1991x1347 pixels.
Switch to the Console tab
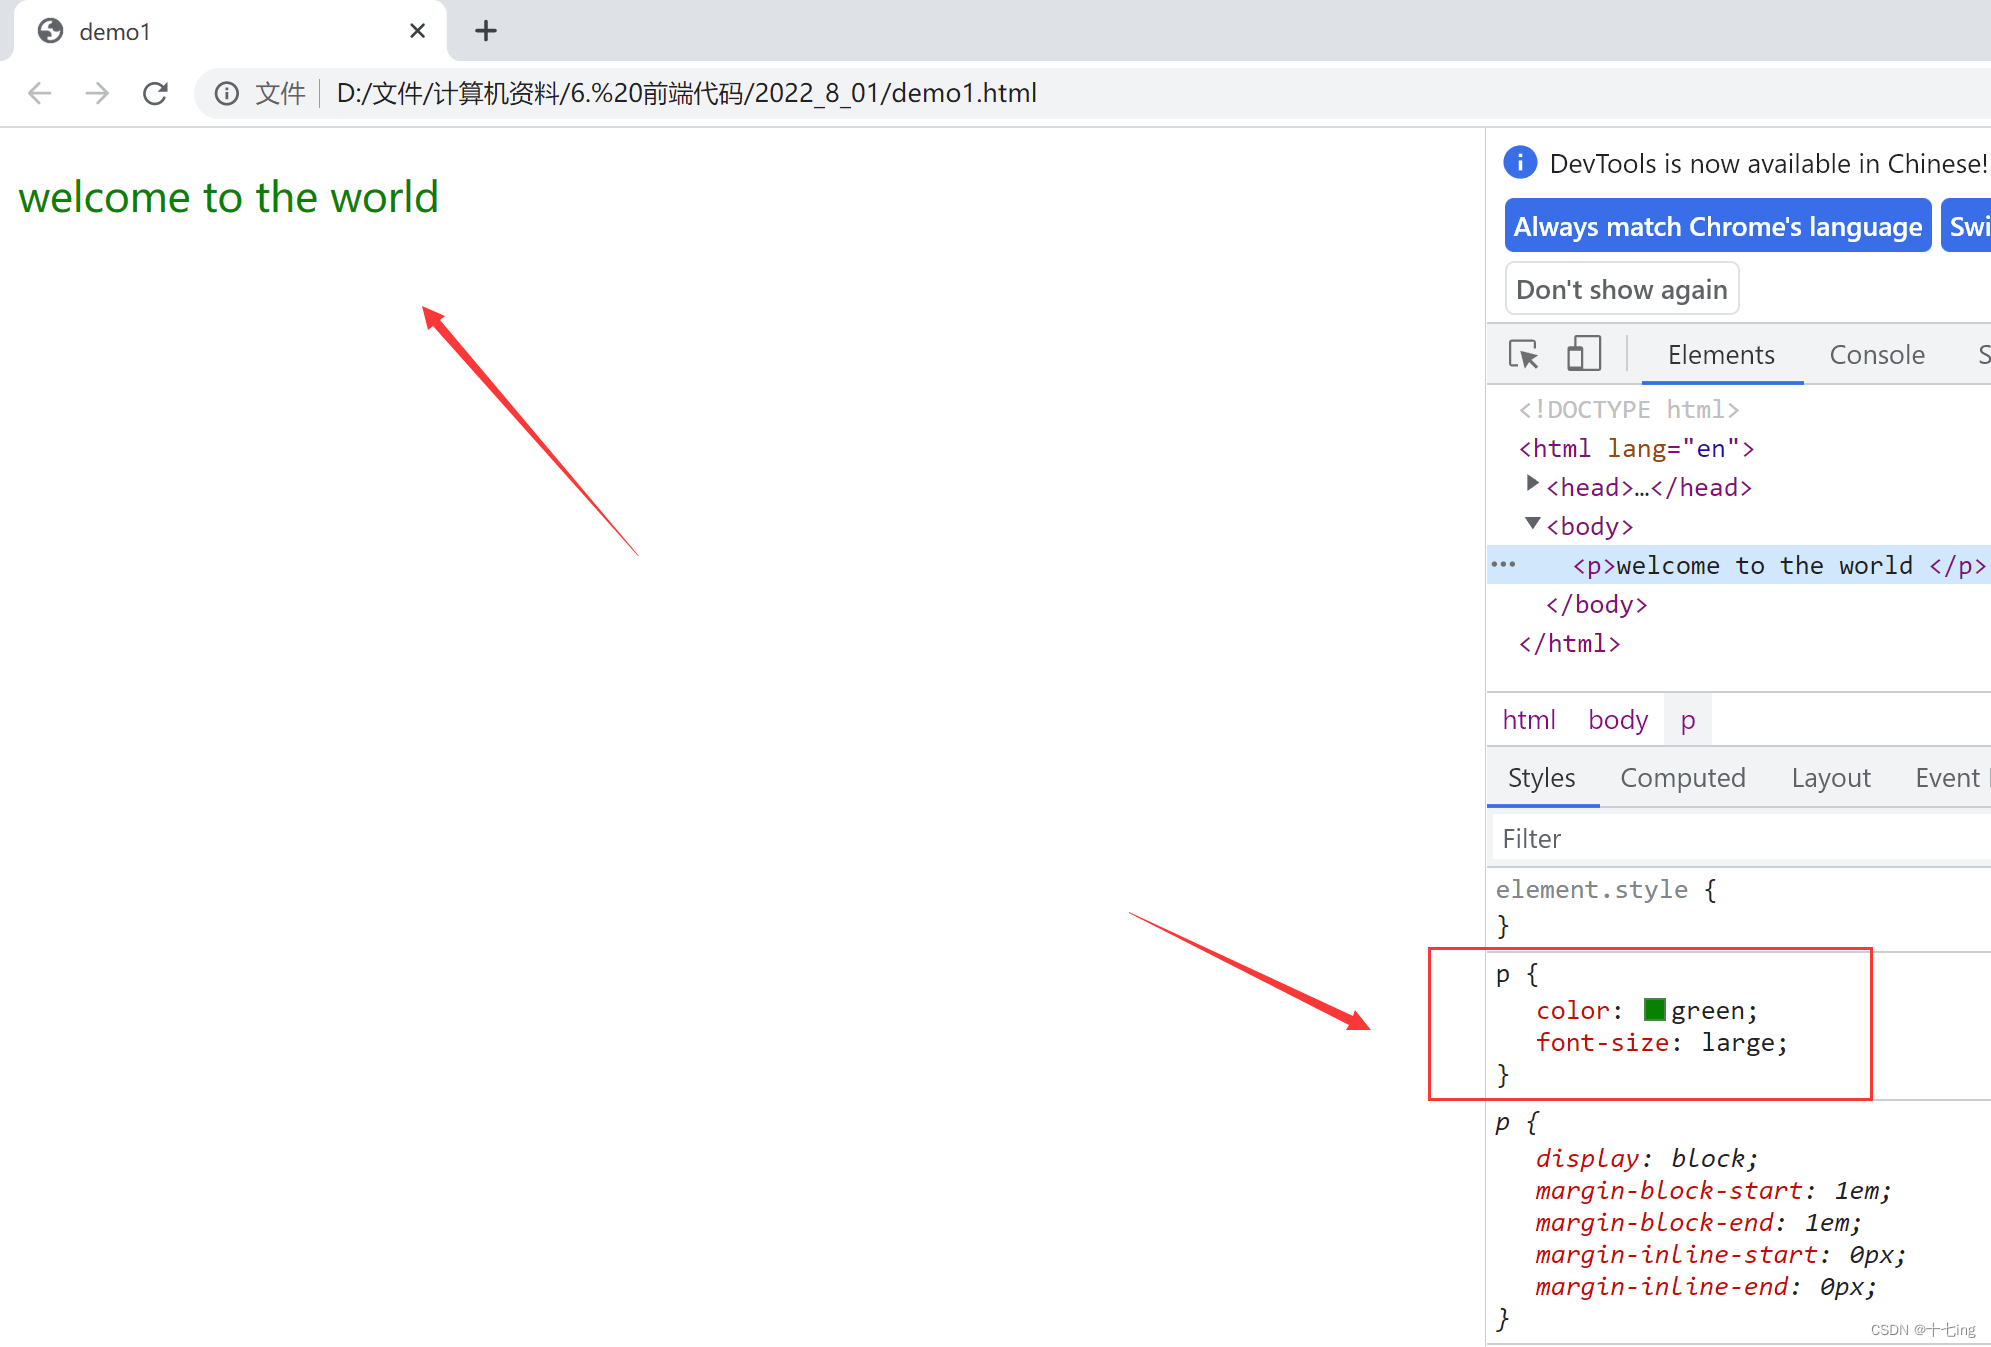click(x=1876, y=354)
